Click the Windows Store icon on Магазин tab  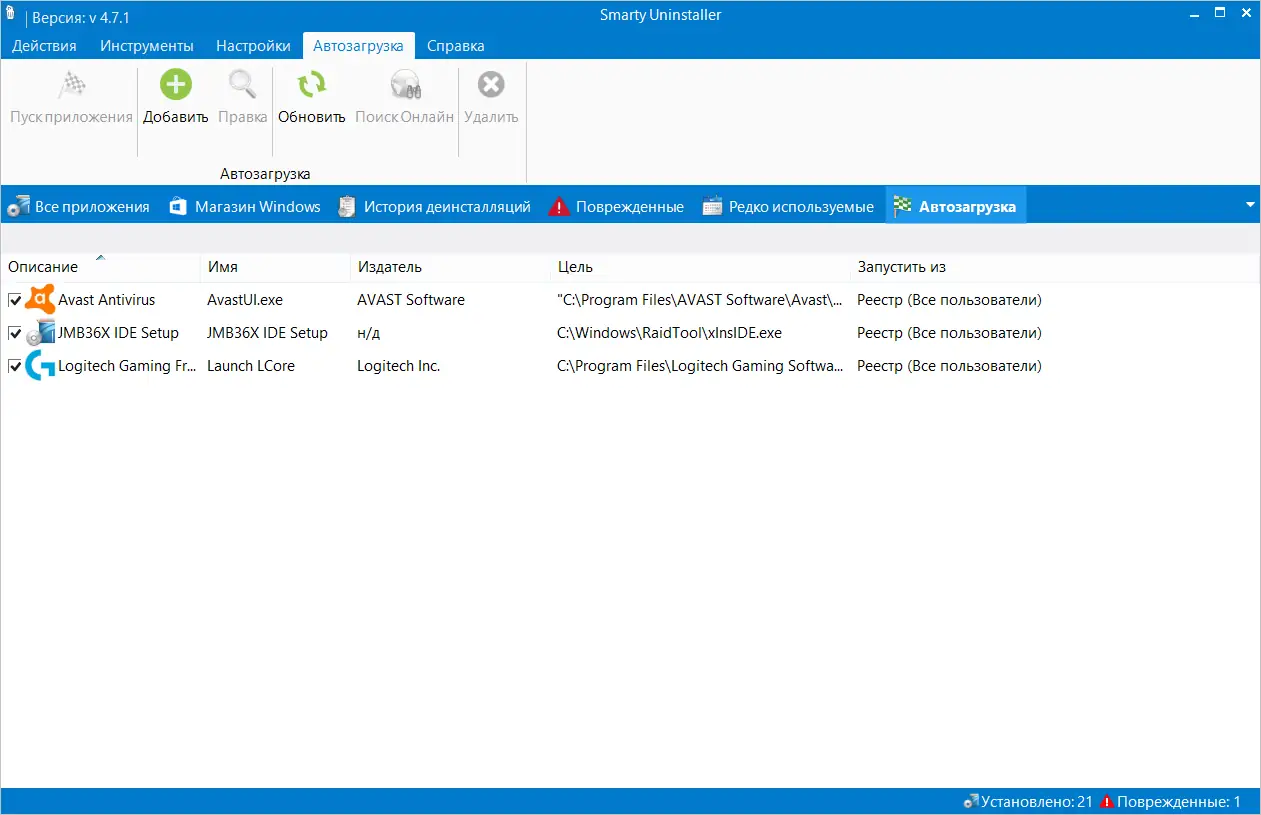178,207
